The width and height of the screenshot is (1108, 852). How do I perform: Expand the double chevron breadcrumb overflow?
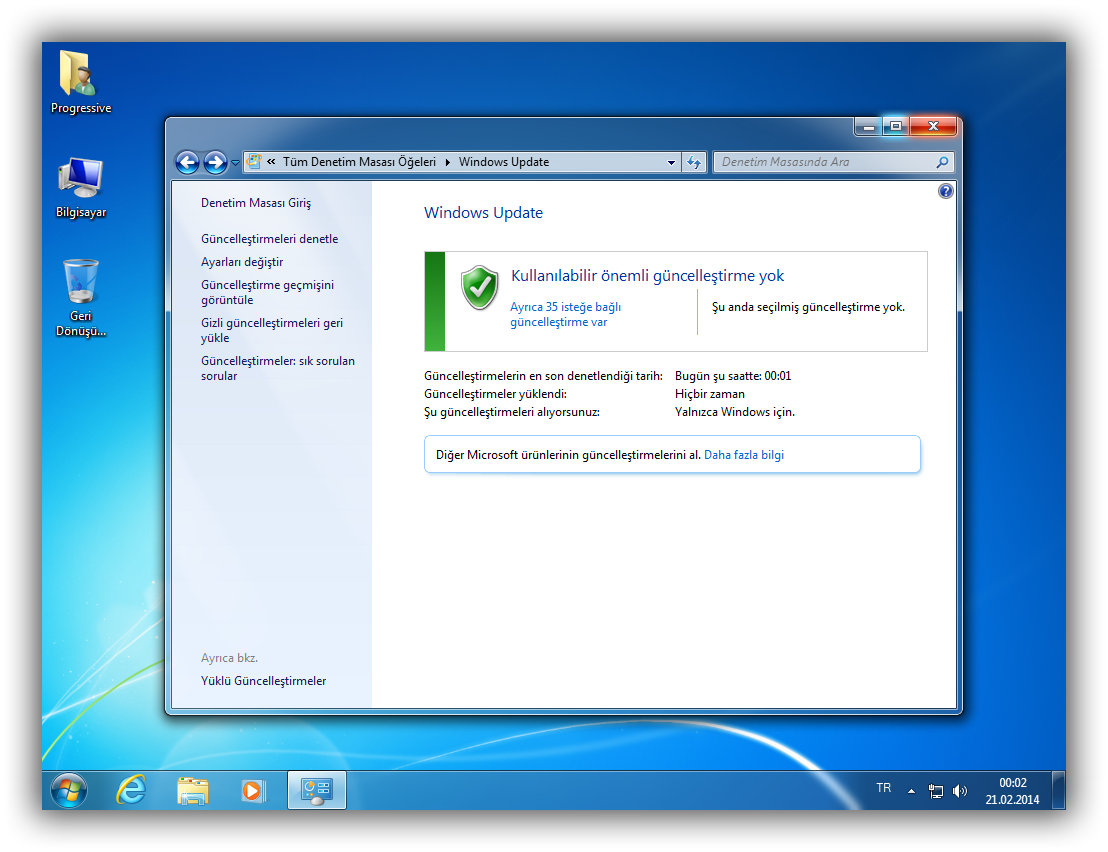271,162
